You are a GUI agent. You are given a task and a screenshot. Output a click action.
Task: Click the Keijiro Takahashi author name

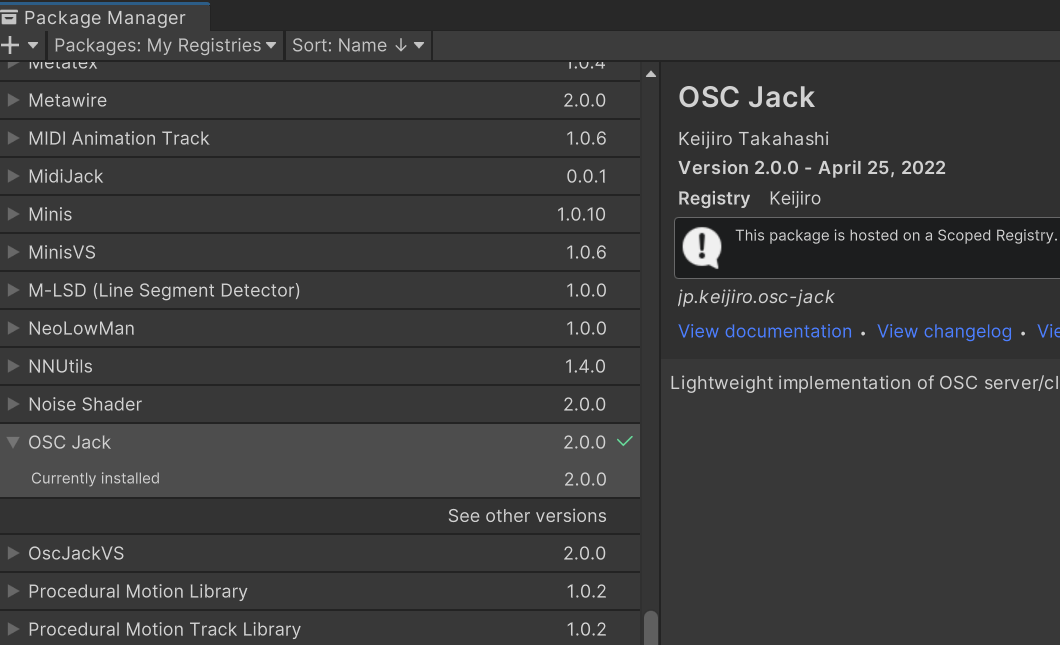753,139
